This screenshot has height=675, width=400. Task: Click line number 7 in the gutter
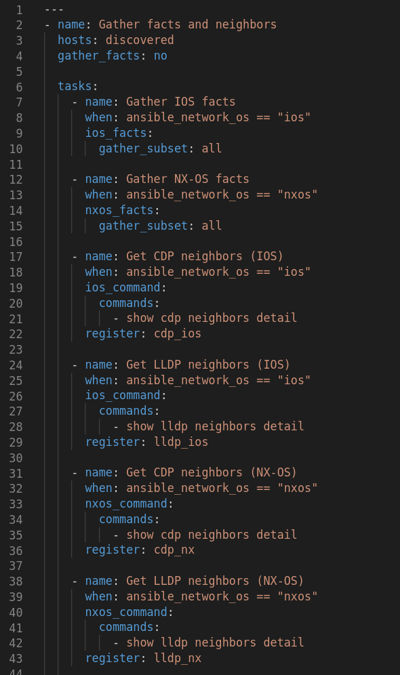19,102
